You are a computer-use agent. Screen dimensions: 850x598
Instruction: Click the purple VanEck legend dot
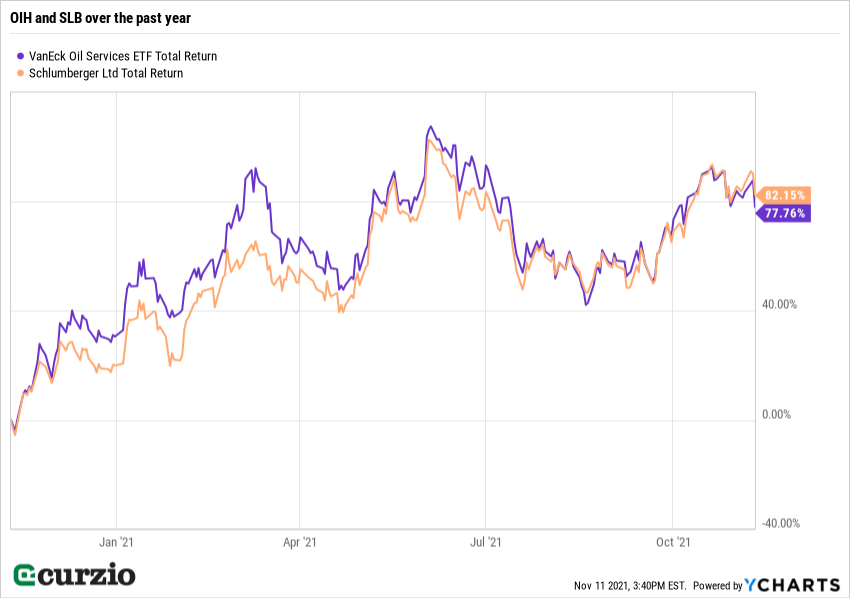pyautogui.click(x=21, y=57)
